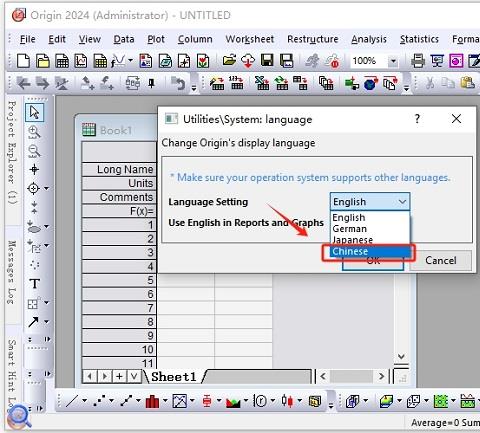The image size is (480, 433).
Task: Click previous sheet arrow button
Action: (x=90, y=377)
